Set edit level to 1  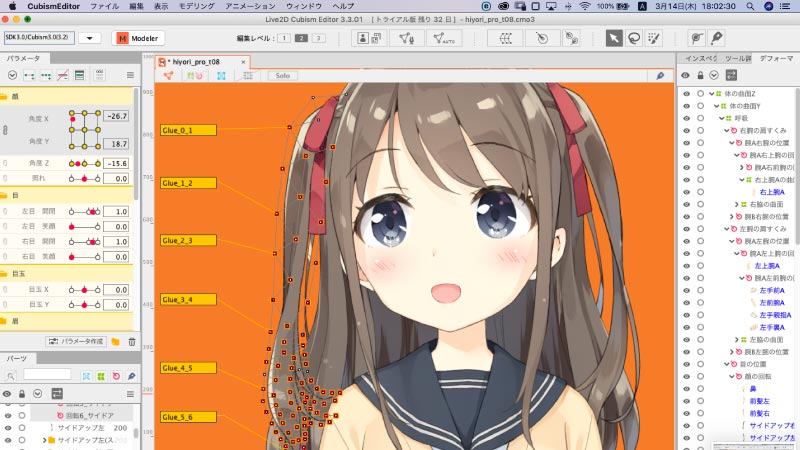tap(284, 38)
